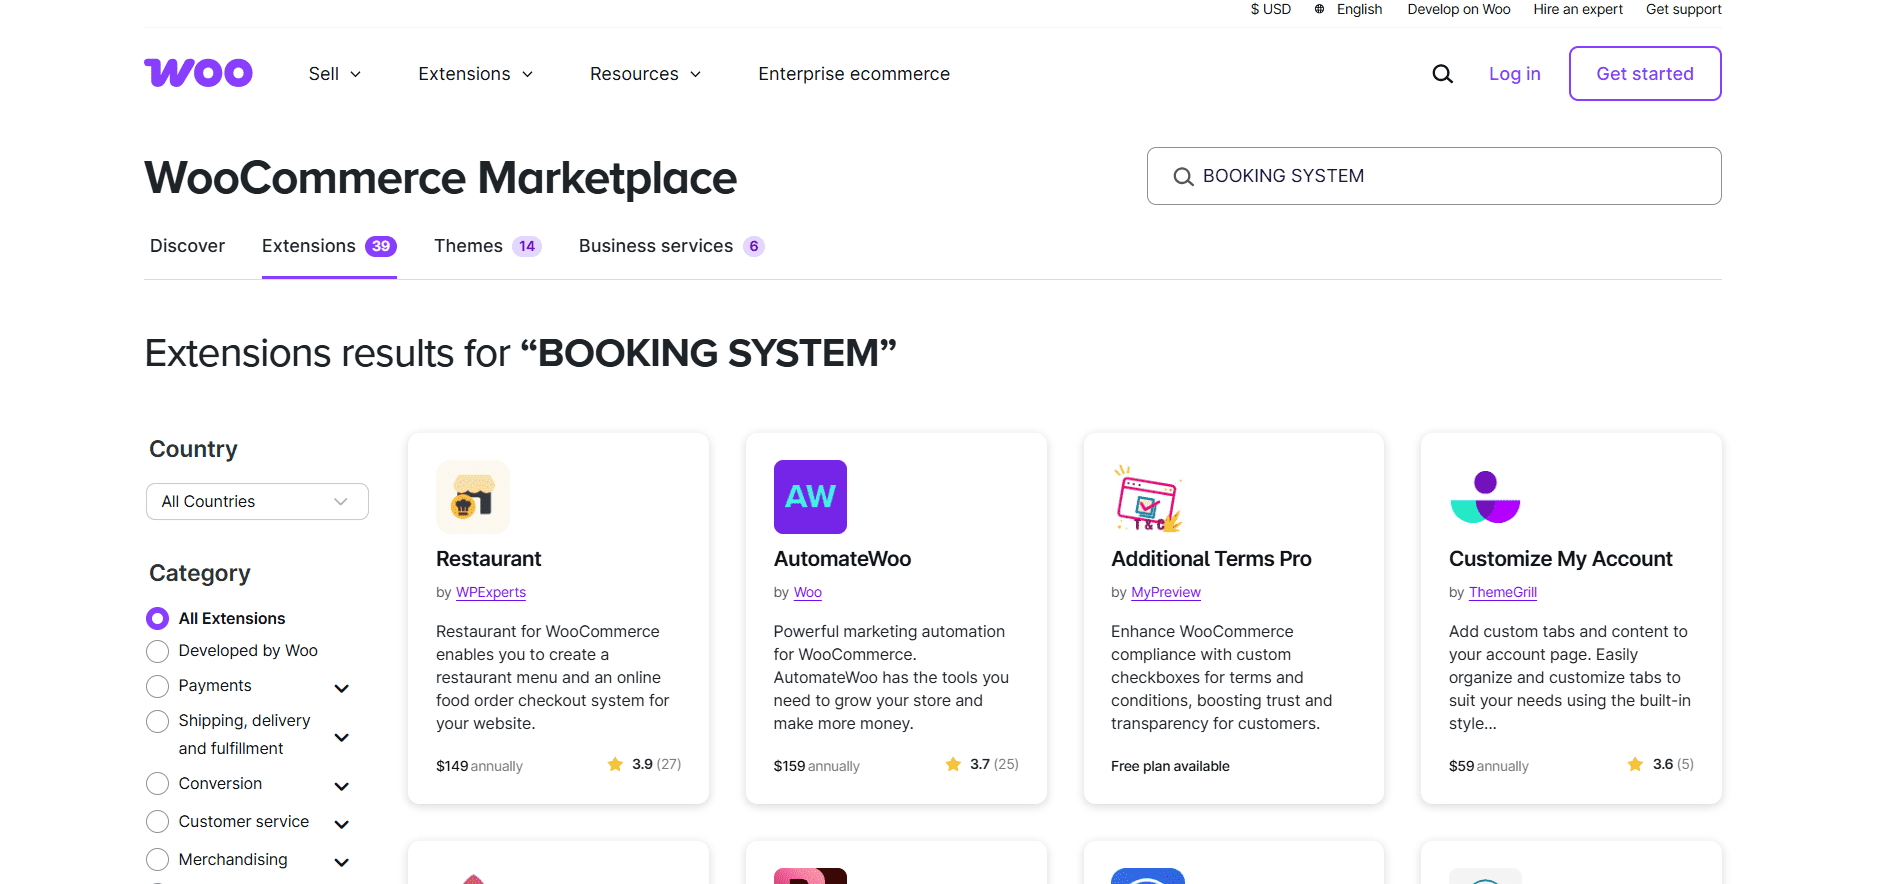Click the Hire an expert link
The width and height of the screenshot is (1883, 884).
[1578, 9]
